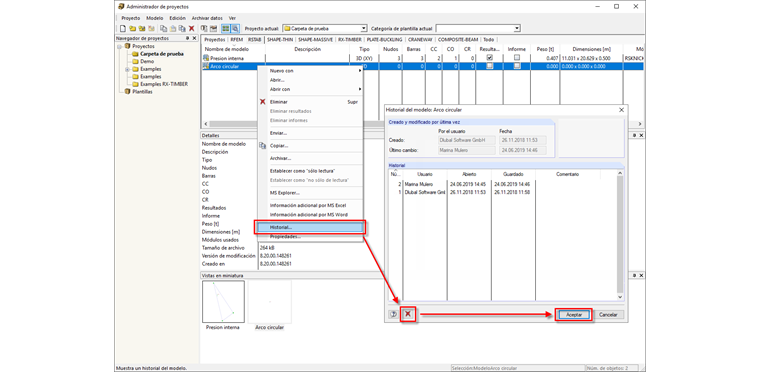Click the Guardado column header
This screenshot has width=760, height=372.
click(513, 174)
